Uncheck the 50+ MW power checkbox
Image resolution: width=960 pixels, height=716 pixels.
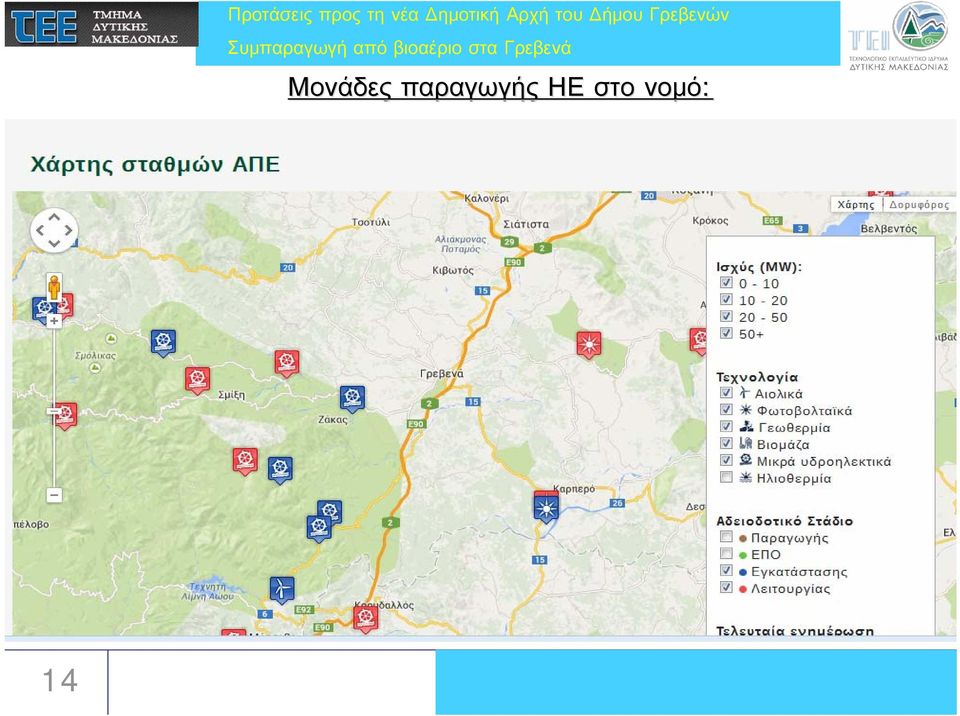726,333
